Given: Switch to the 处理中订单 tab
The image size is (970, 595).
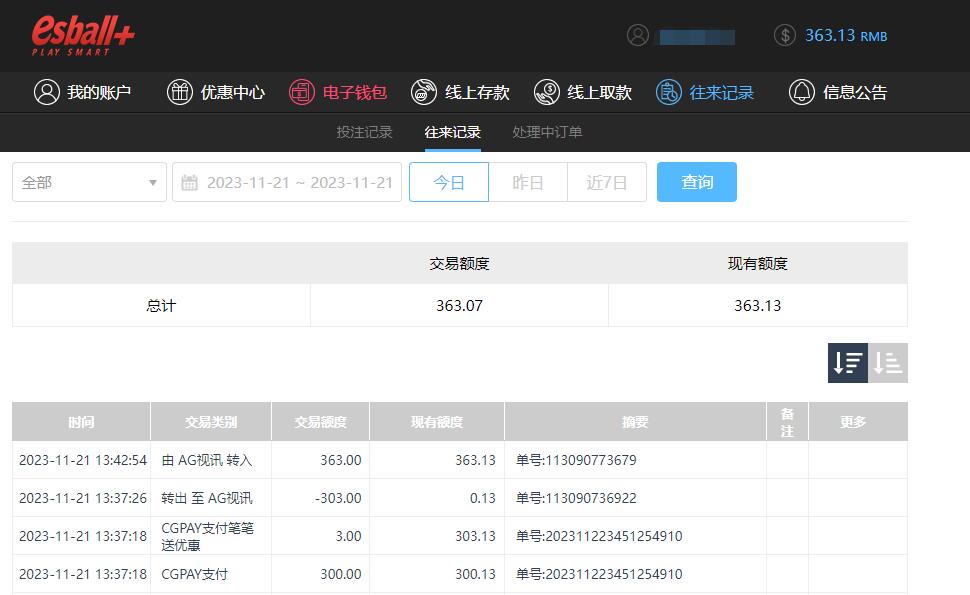Looking at the screenshot, I should [x=547, y=132].
